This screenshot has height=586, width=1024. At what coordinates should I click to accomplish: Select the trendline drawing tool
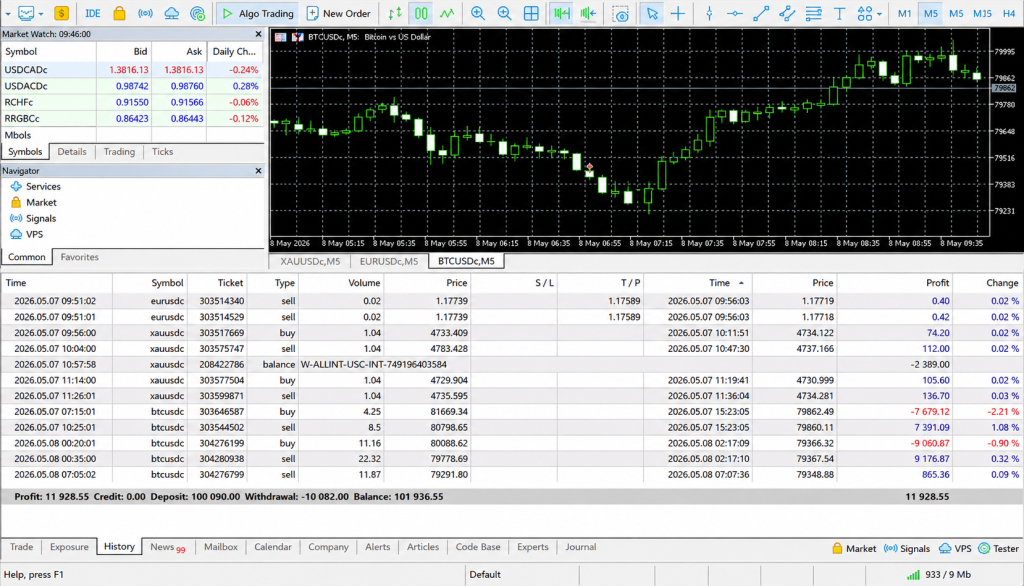761,13
